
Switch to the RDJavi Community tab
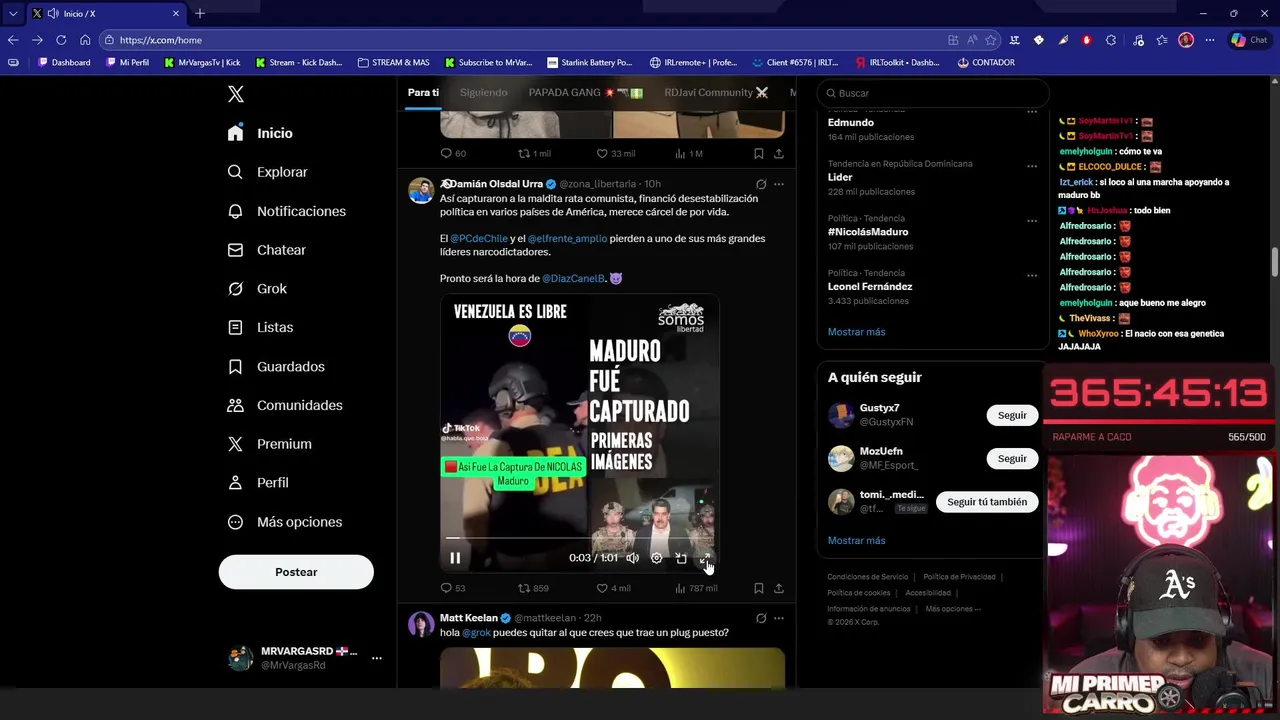716,92
